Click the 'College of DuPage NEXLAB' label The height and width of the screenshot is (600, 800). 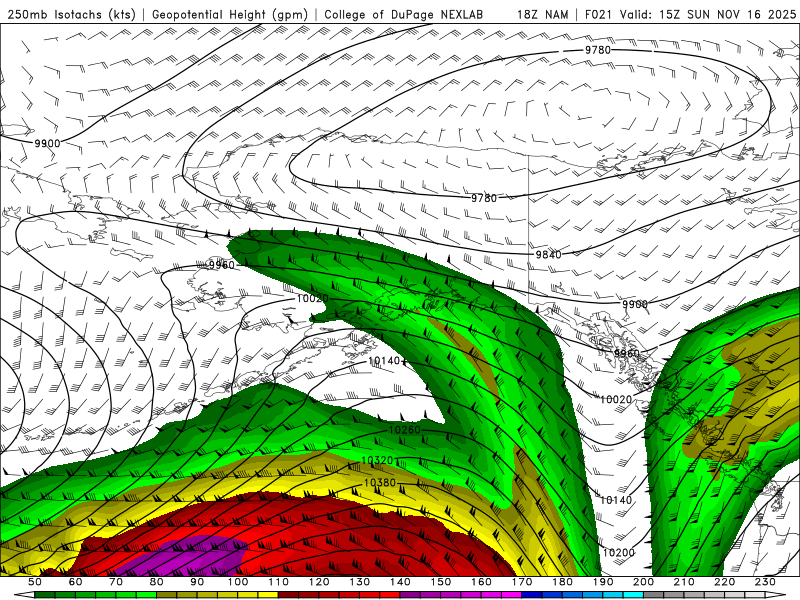click(x=403, y=14)
